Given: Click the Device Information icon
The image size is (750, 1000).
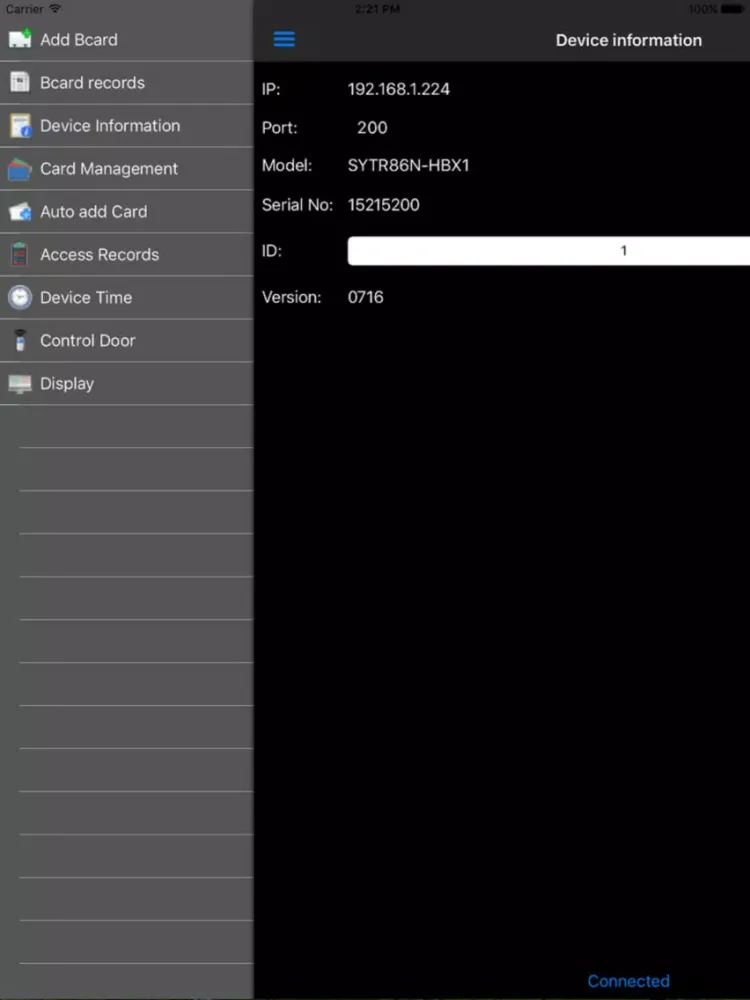Looking at the screenshot, I should pos(20,126).
